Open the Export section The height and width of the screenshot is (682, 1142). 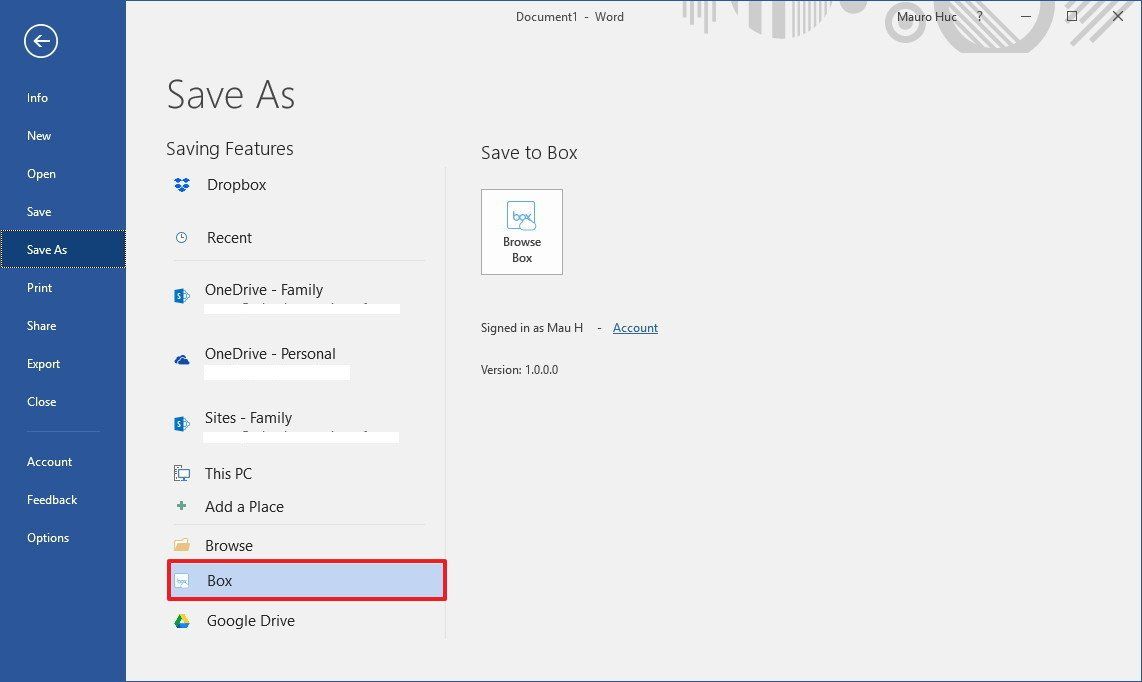[43, 363]
